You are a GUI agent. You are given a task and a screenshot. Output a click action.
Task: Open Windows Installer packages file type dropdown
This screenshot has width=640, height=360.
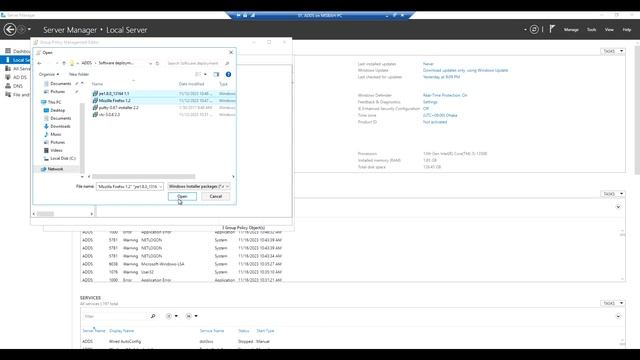199,187
